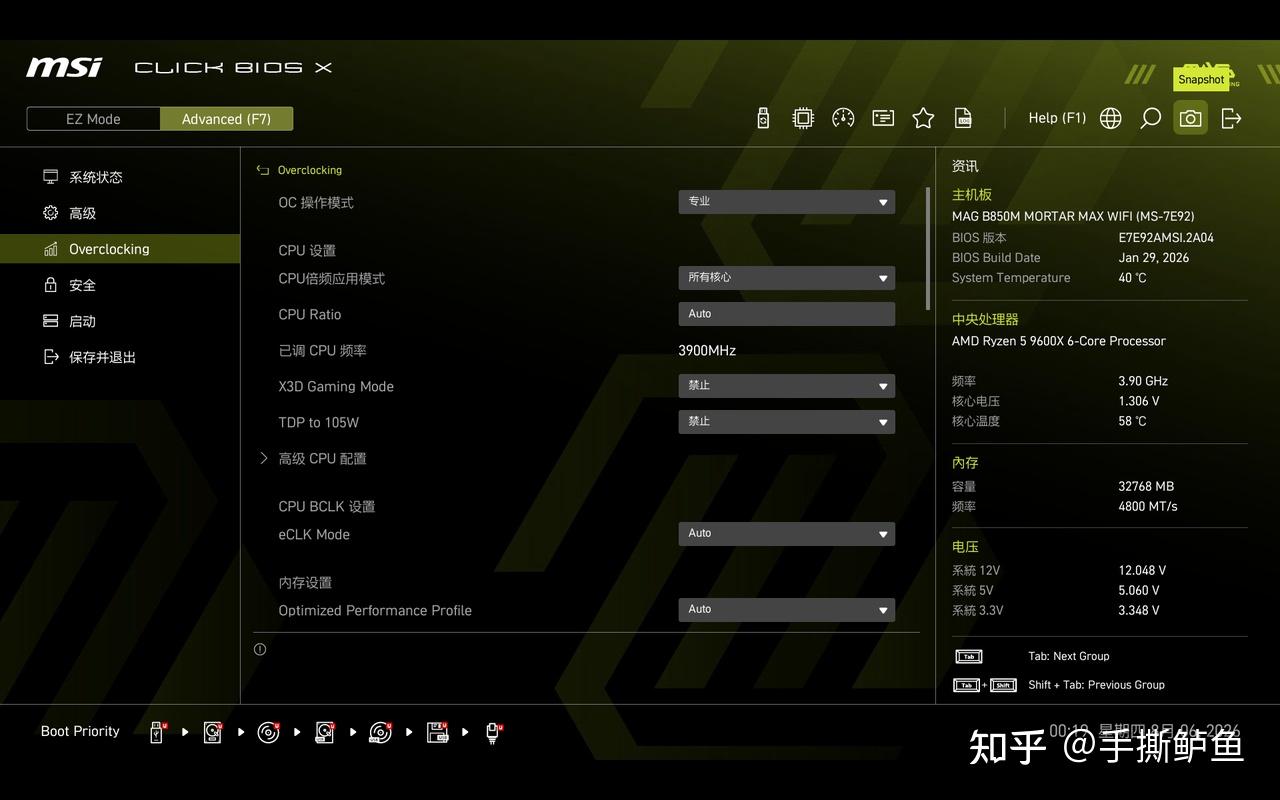The height and width of the screenshot is (800, 1280).
Task: Select the network boot device icon
Action: 494,732
